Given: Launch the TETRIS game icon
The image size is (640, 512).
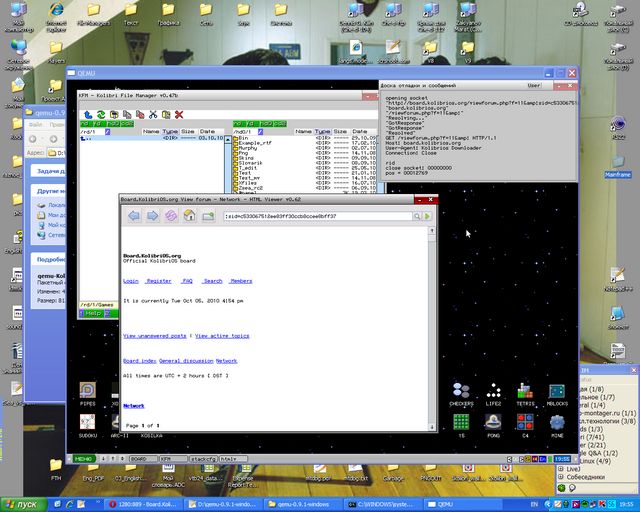Looking at the screenshot, I should tap(525, 394).
